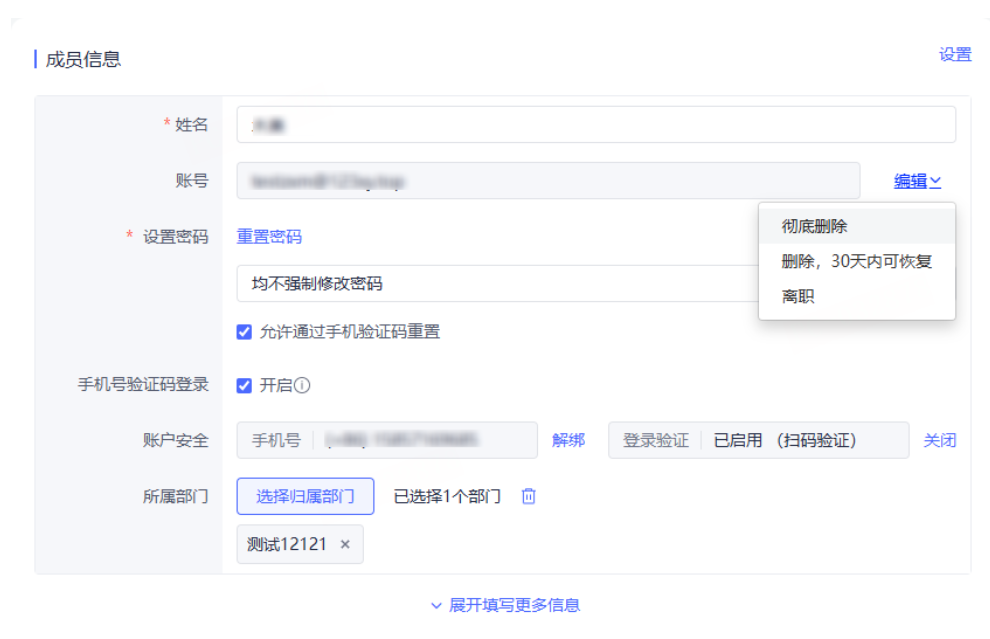Click the 账号 input field
This screenshot has height=639, width=990.
(548, 181)
